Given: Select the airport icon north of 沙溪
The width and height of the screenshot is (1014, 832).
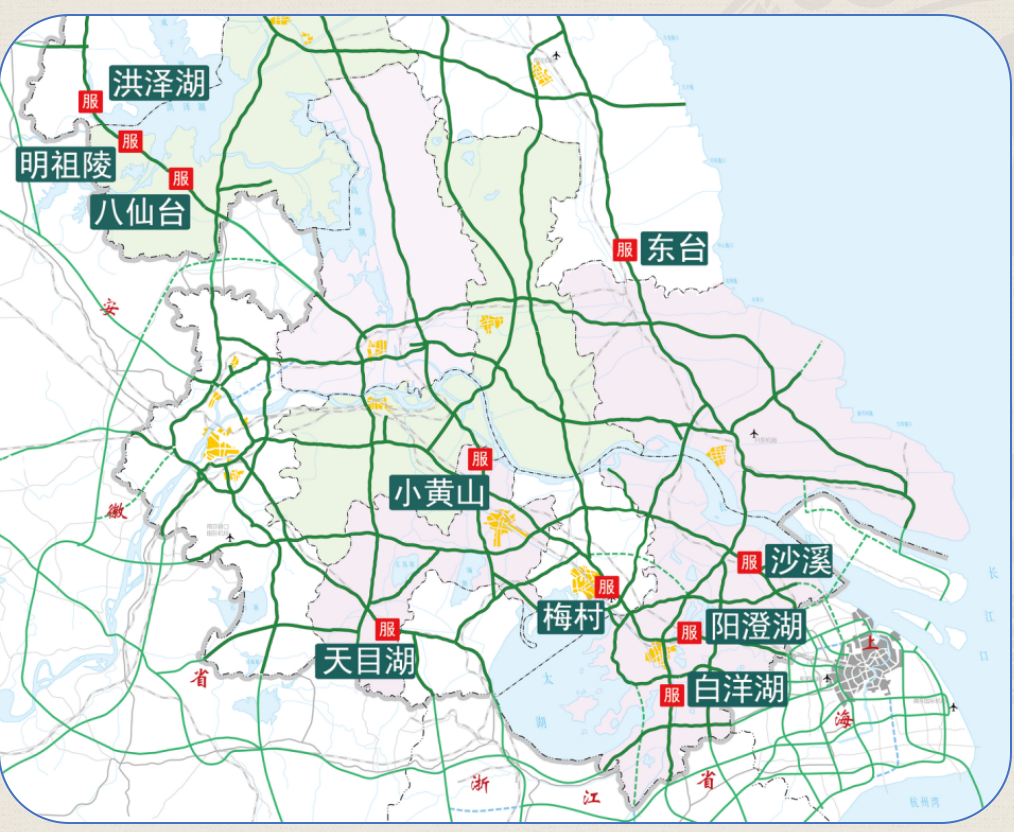Looking at the screenshot, I should pos(754,433).
